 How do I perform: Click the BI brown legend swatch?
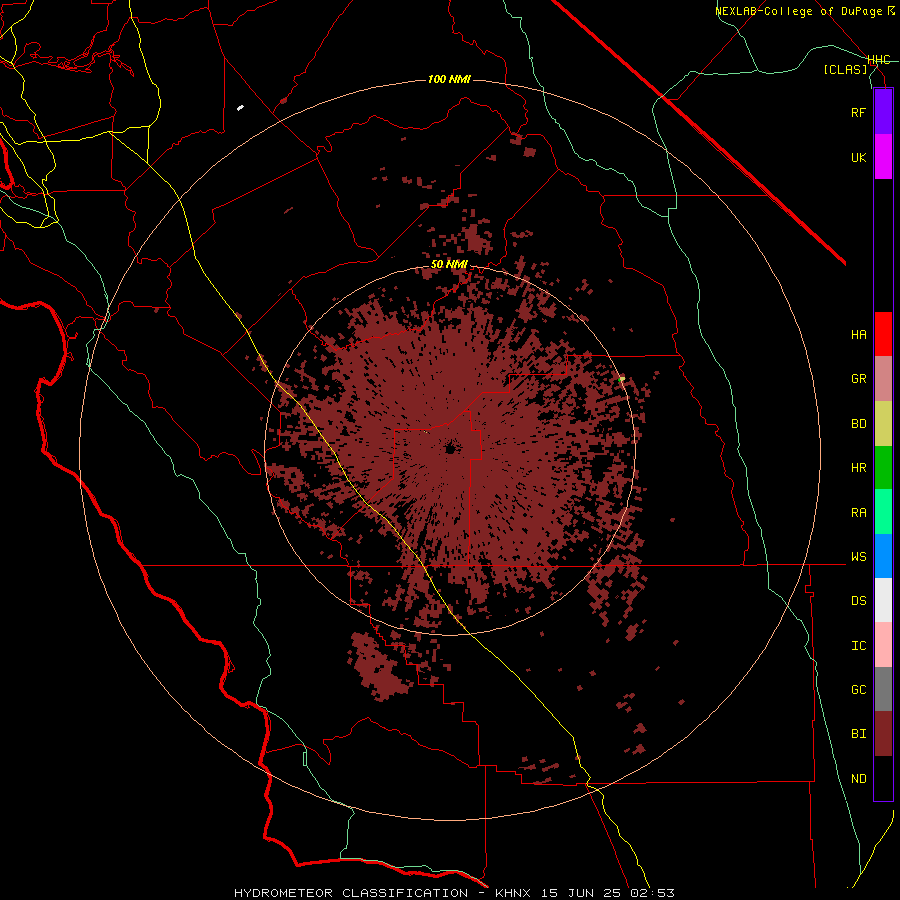[x=883, y=734]
